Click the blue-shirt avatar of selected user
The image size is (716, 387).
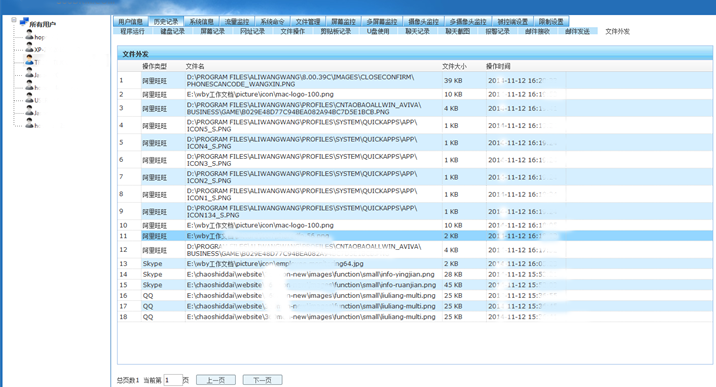click(x=29, y=60)
